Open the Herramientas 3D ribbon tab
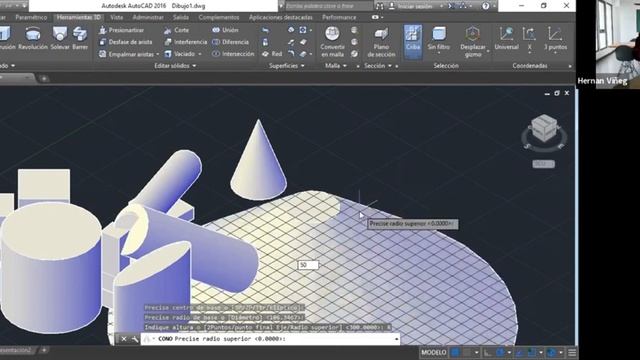Image resolution: width=640 pixels, height=360 pixels. (x=79, y=17)
